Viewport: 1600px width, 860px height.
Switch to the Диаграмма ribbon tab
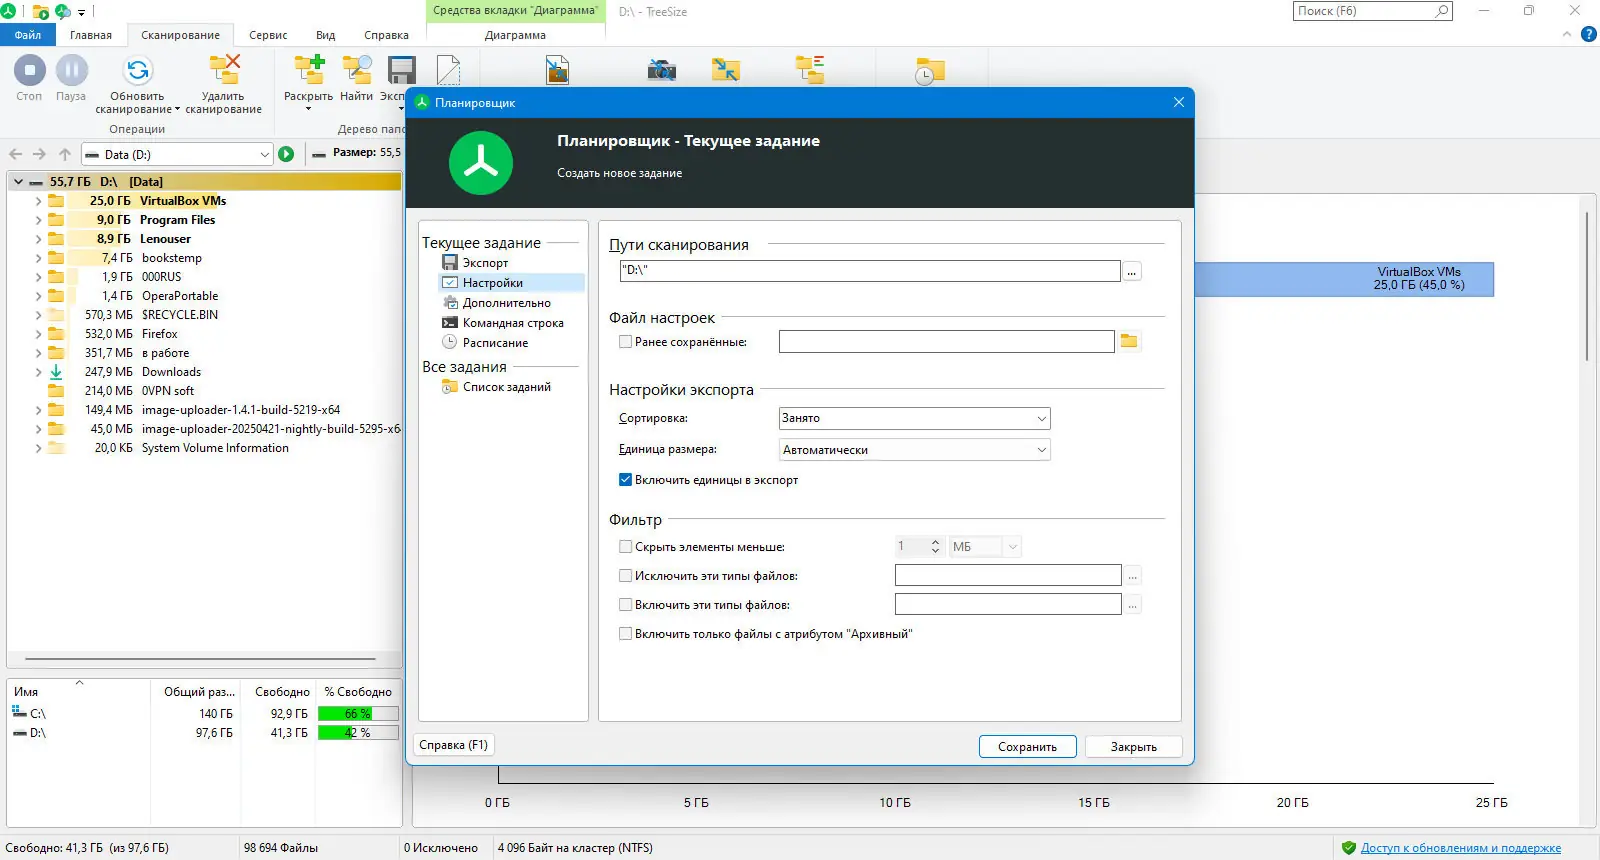[515, 35]
